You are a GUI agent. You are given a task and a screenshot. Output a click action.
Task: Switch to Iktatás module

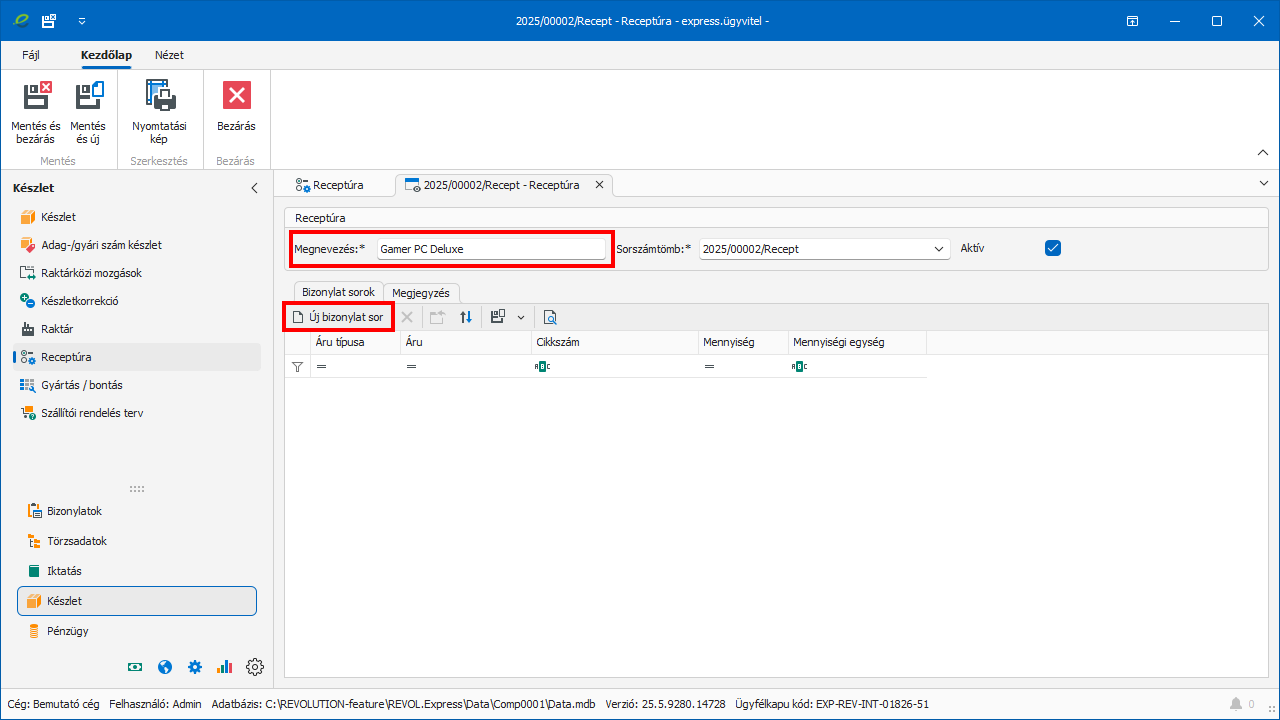(x=137, y=571)
